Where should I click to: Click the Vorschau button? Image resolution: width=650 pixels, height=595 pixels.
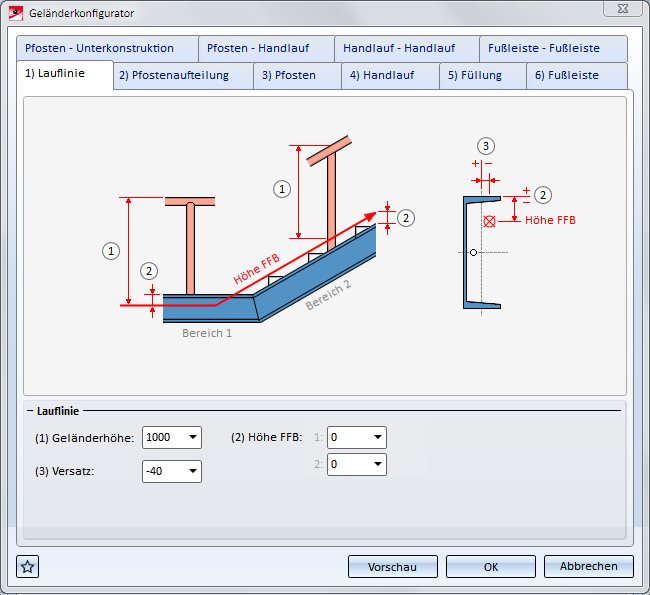(393, 566)
